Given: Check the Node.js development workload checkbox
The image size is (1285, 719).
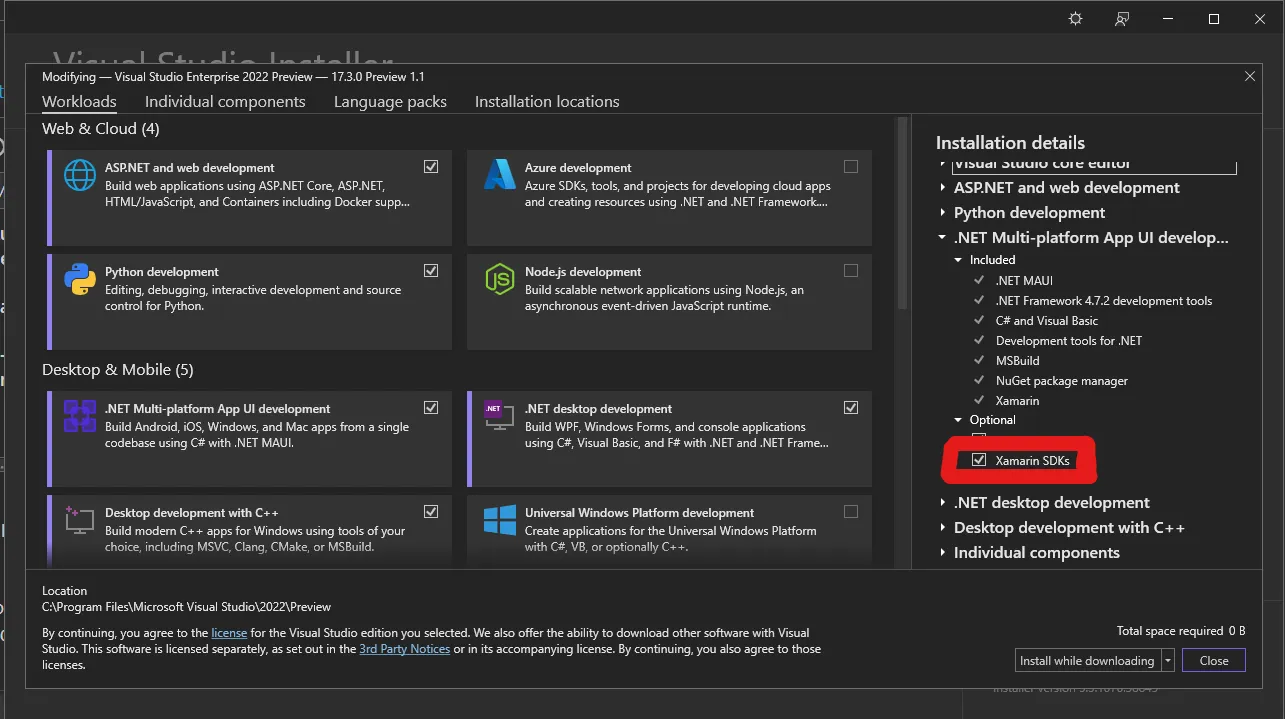Looking at the screenshot, I should (x=851, y=271).
